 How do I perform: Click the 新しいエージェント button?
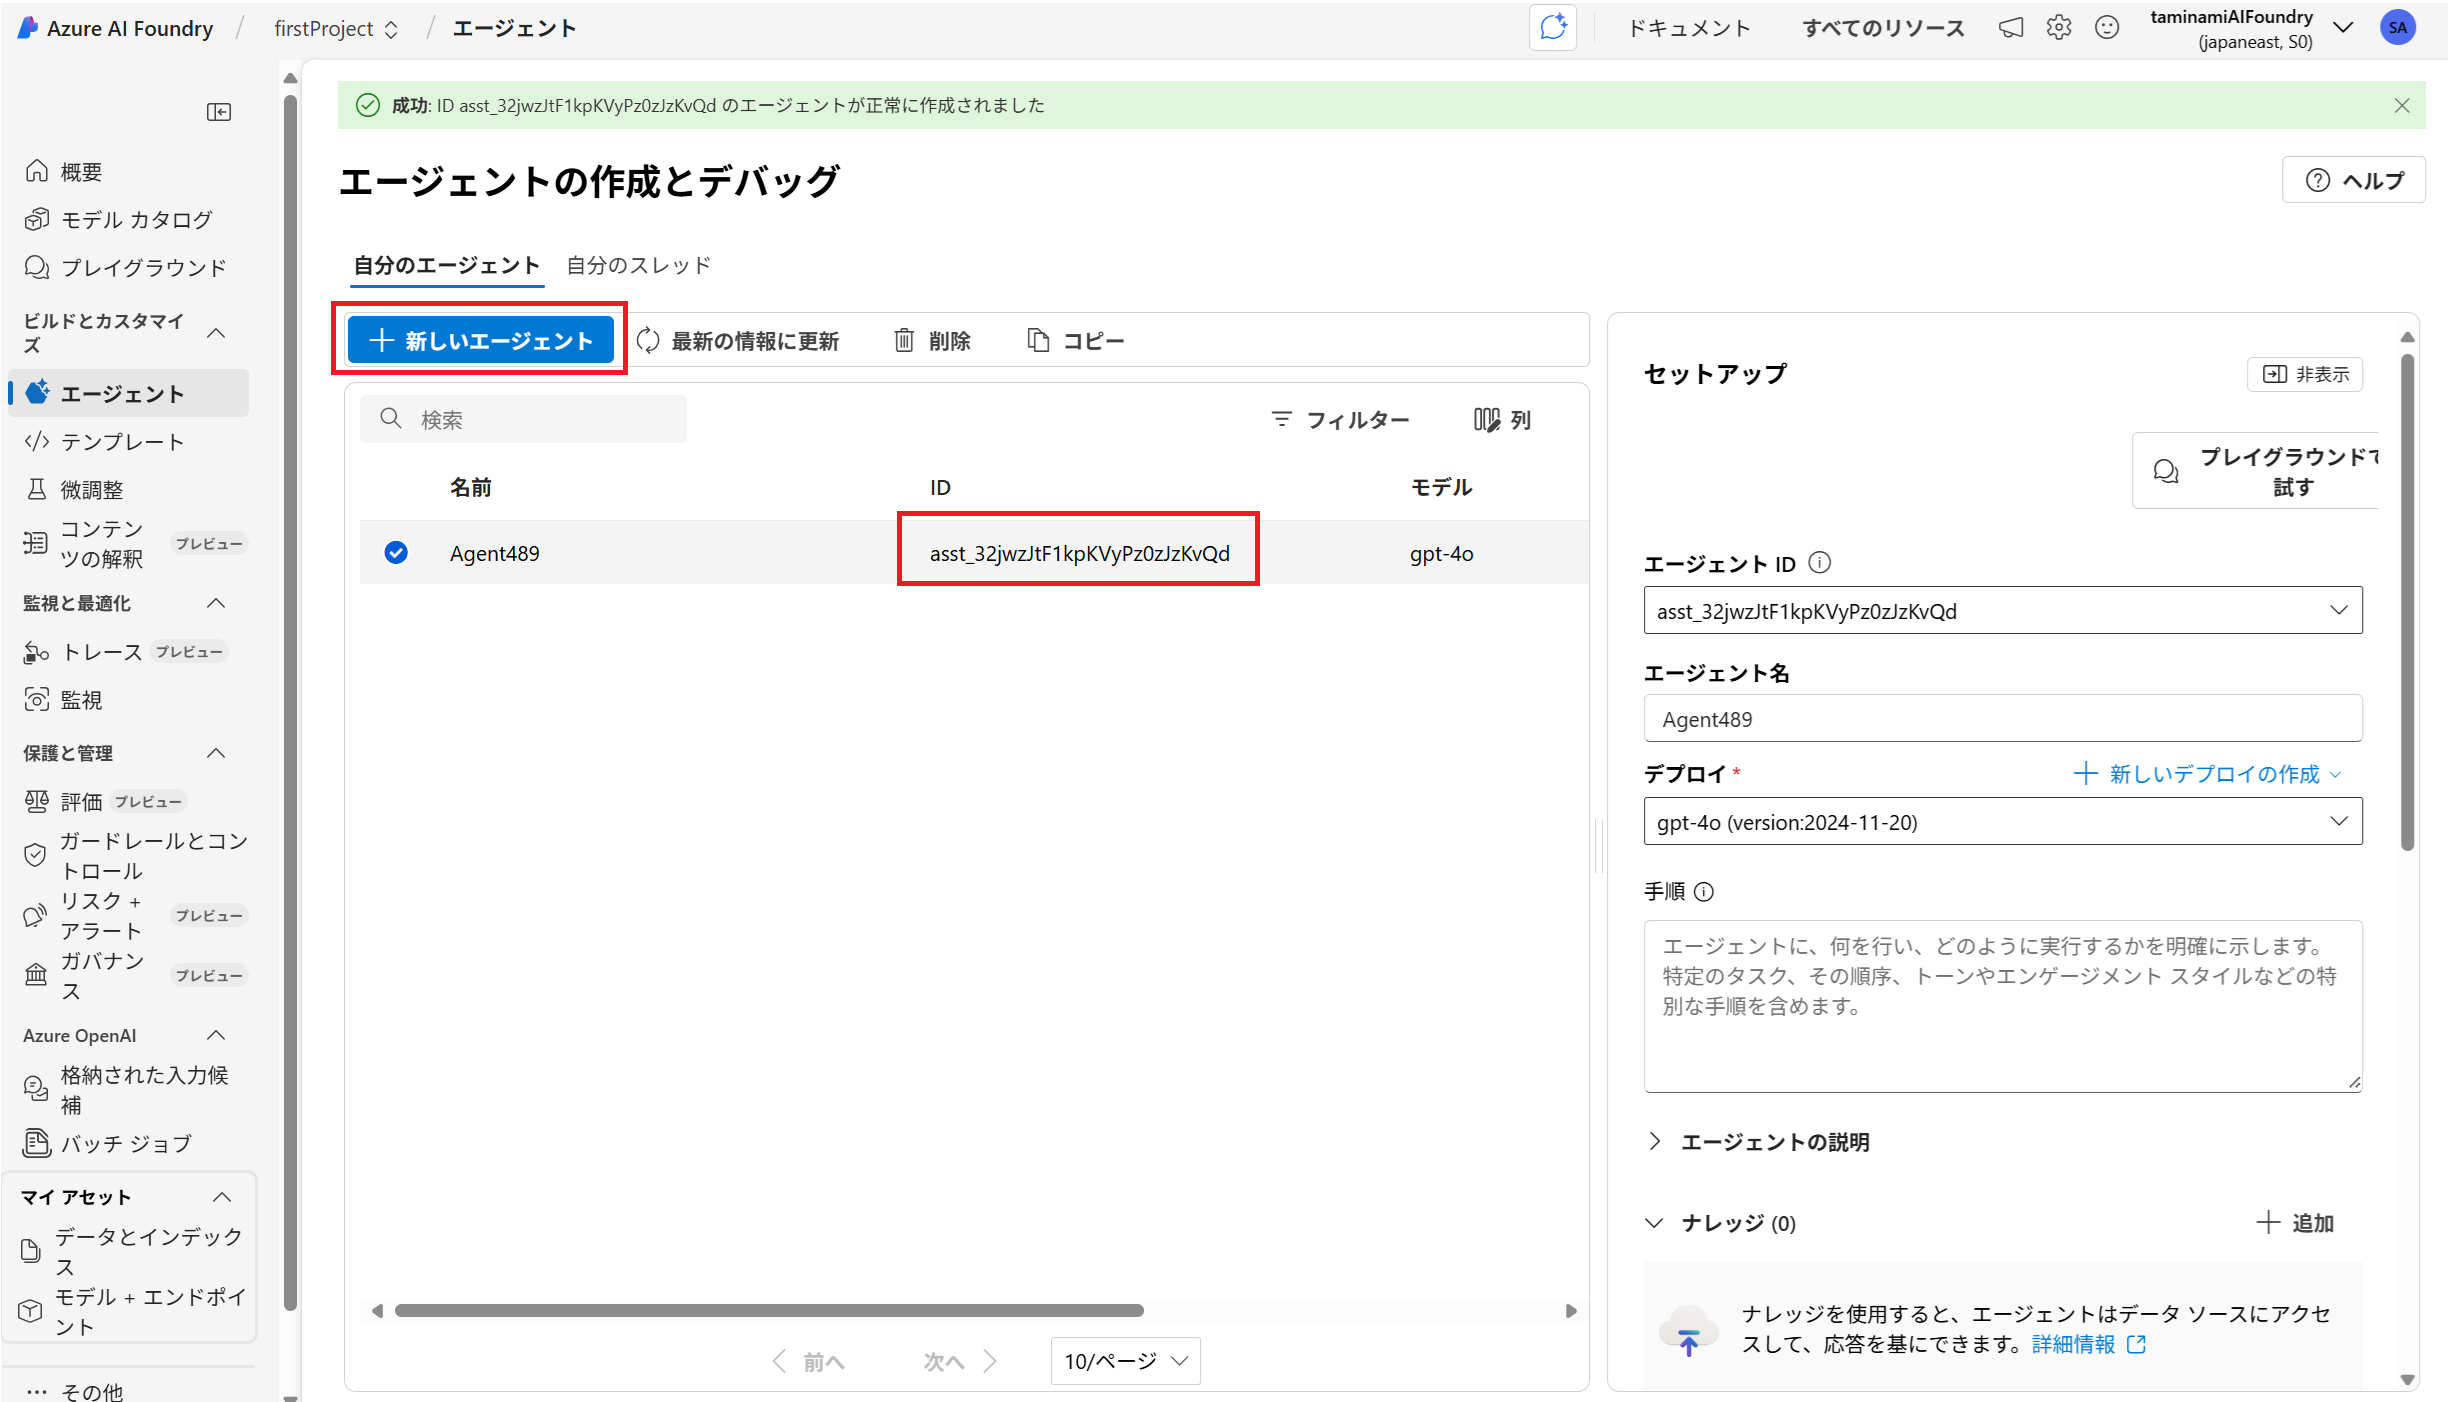(x=481, y=340)
